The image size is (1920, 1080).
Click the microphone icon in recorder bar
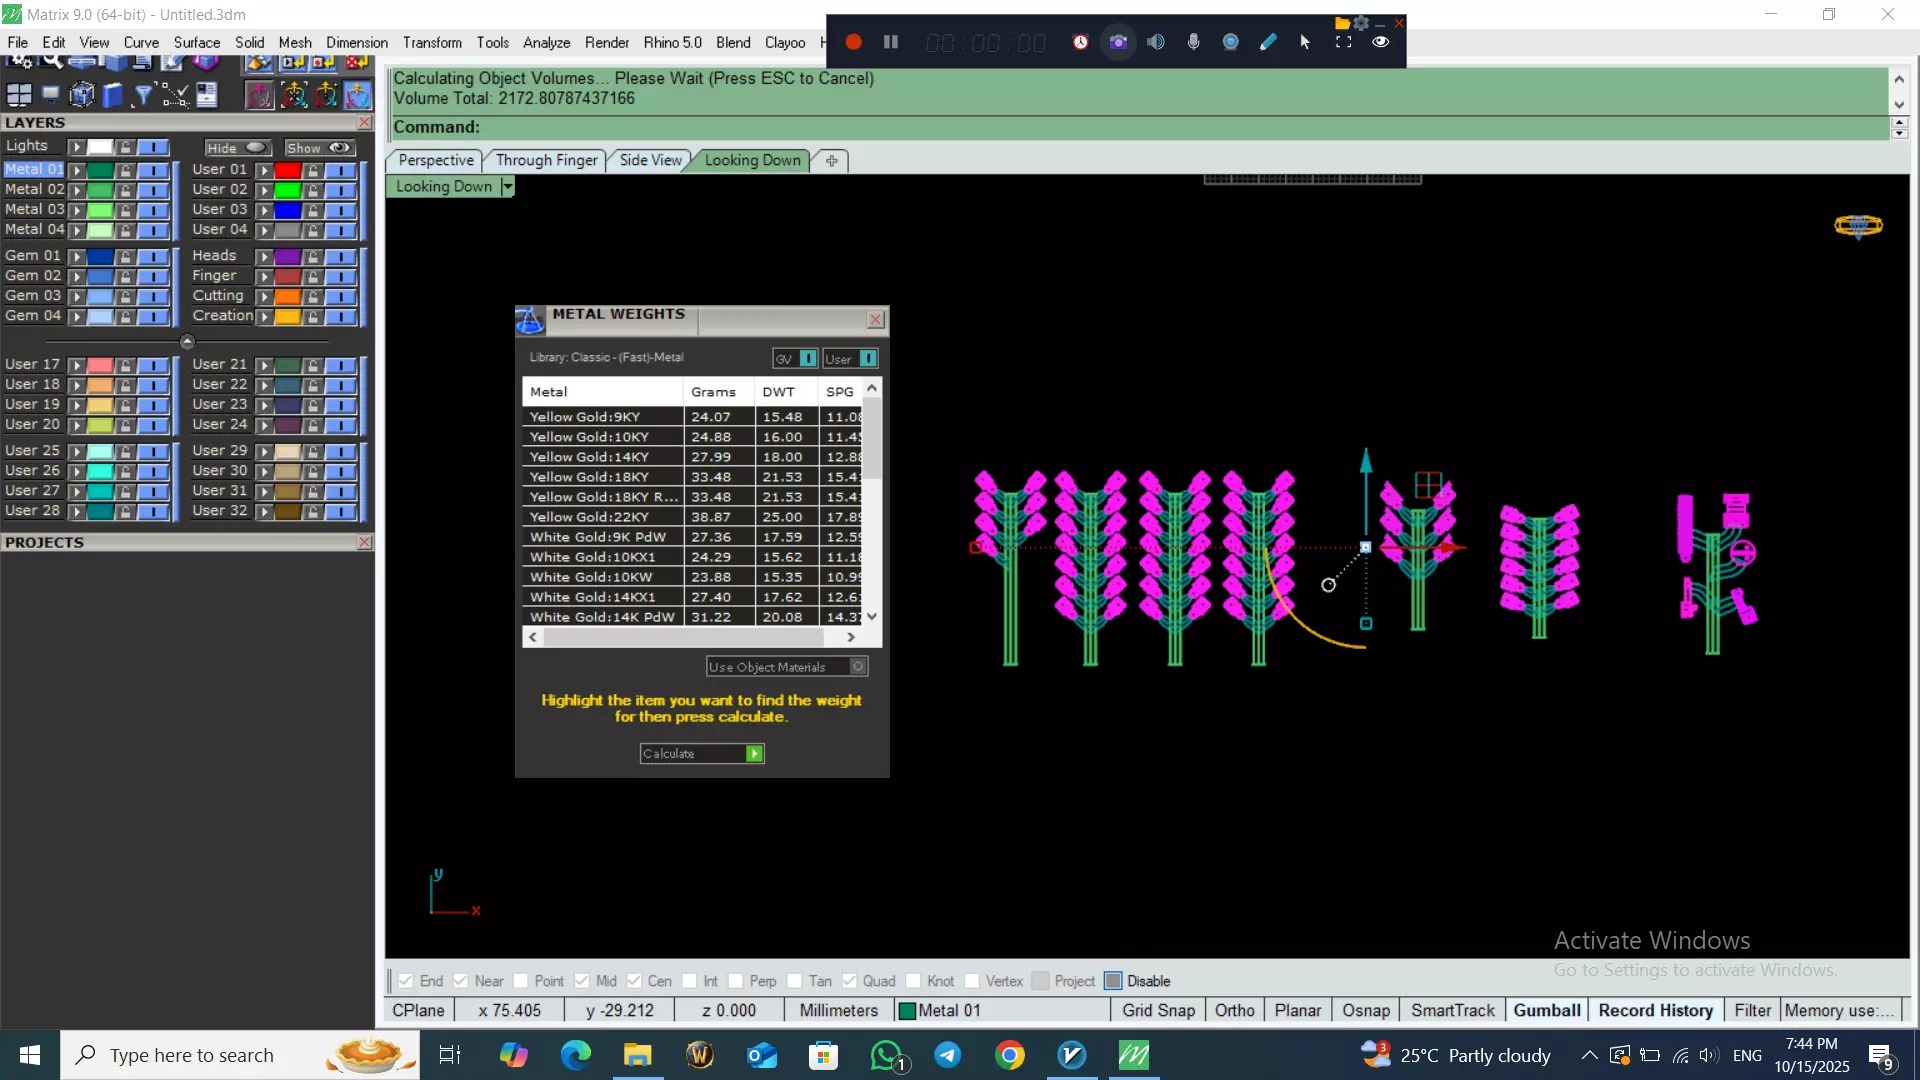pyautogui.click(x=1193, y=42)
